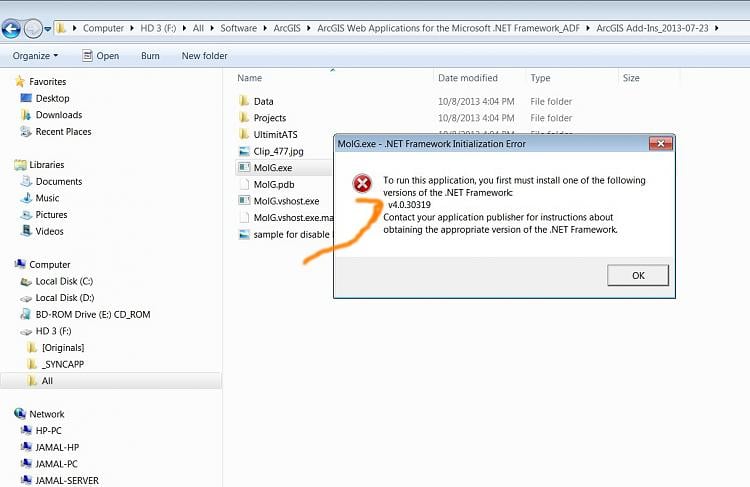This screenshot has height=487, width=750.
Task: Click the Pictures library icon
Action: click(26, 215)
